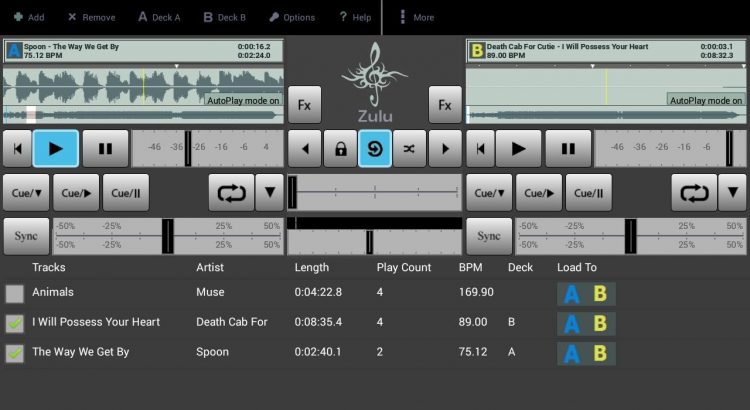Jump Deck A to track start
The image size is (750, 410).
pyautogui.click(x=17, y=148)
